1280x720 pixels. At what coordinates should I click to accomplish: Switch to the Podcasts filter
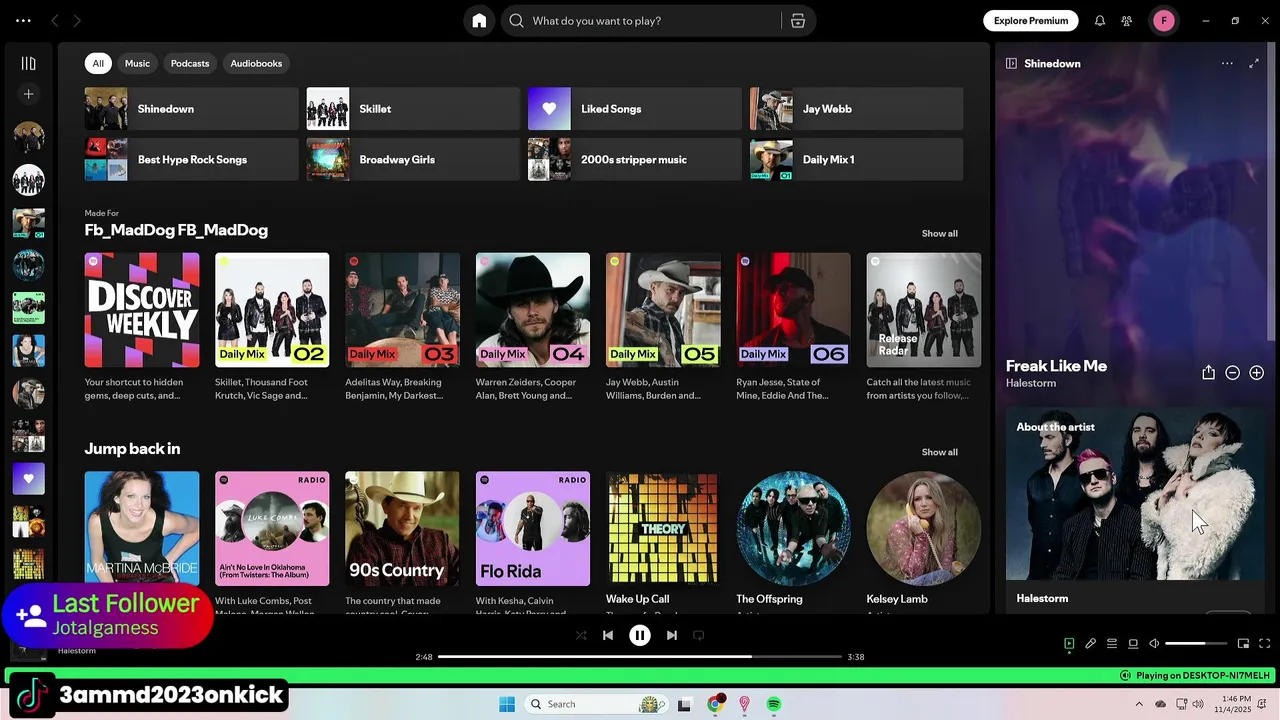(190, 63)
